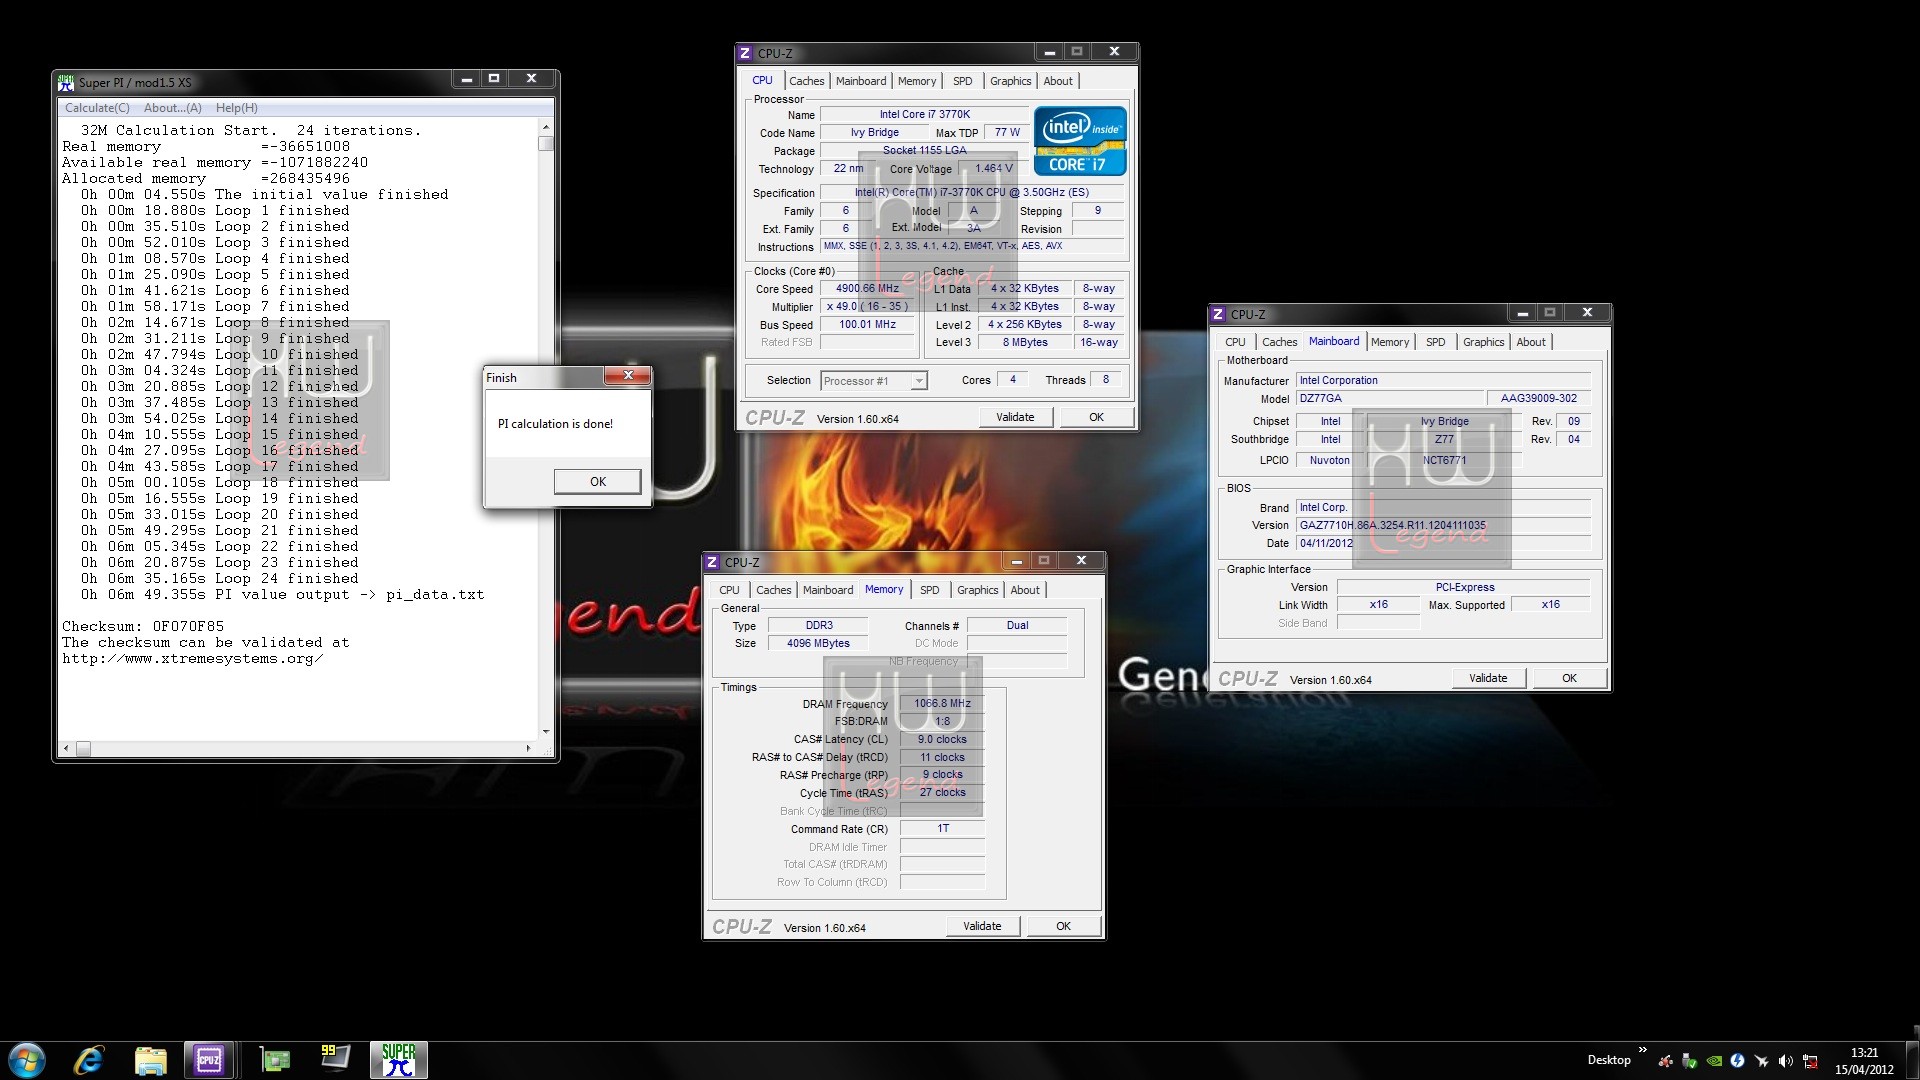This screenshot has width=1920, height=1080.
Task: Switch to CPU tab in Memory CPU-Z window
Action: click(x=729, y=590)
